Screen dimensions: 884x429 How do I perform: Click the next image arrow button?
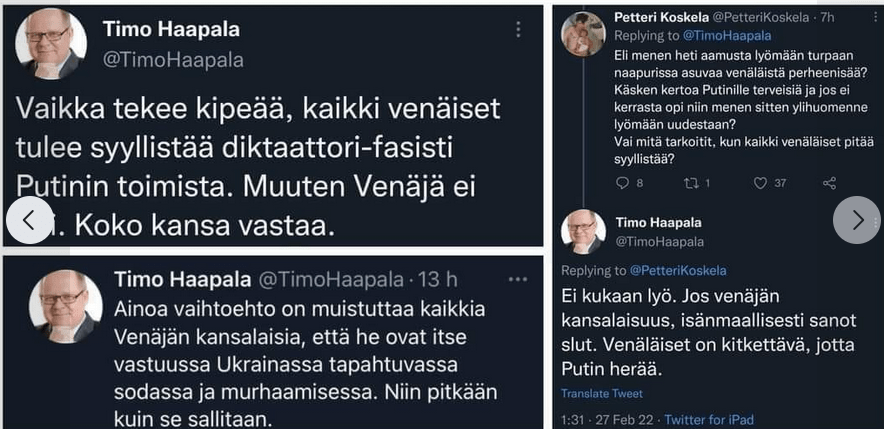[x=857, y=220]
